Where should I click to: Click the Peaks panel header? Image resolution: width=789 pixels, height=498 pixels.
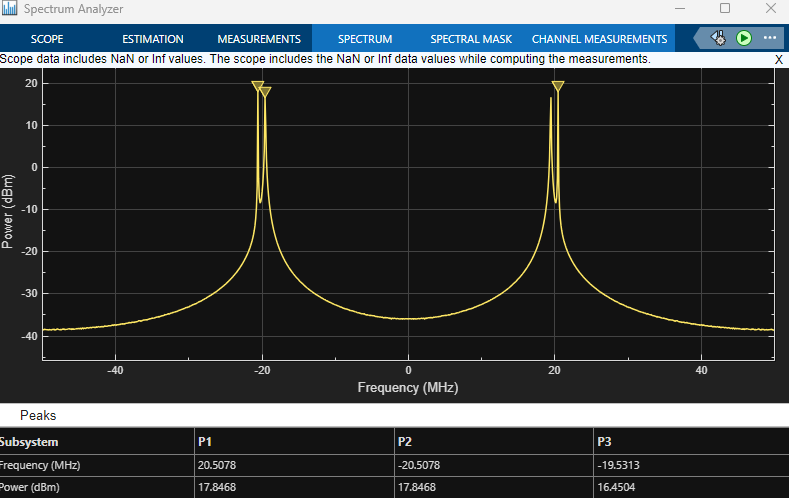point(38,415)
